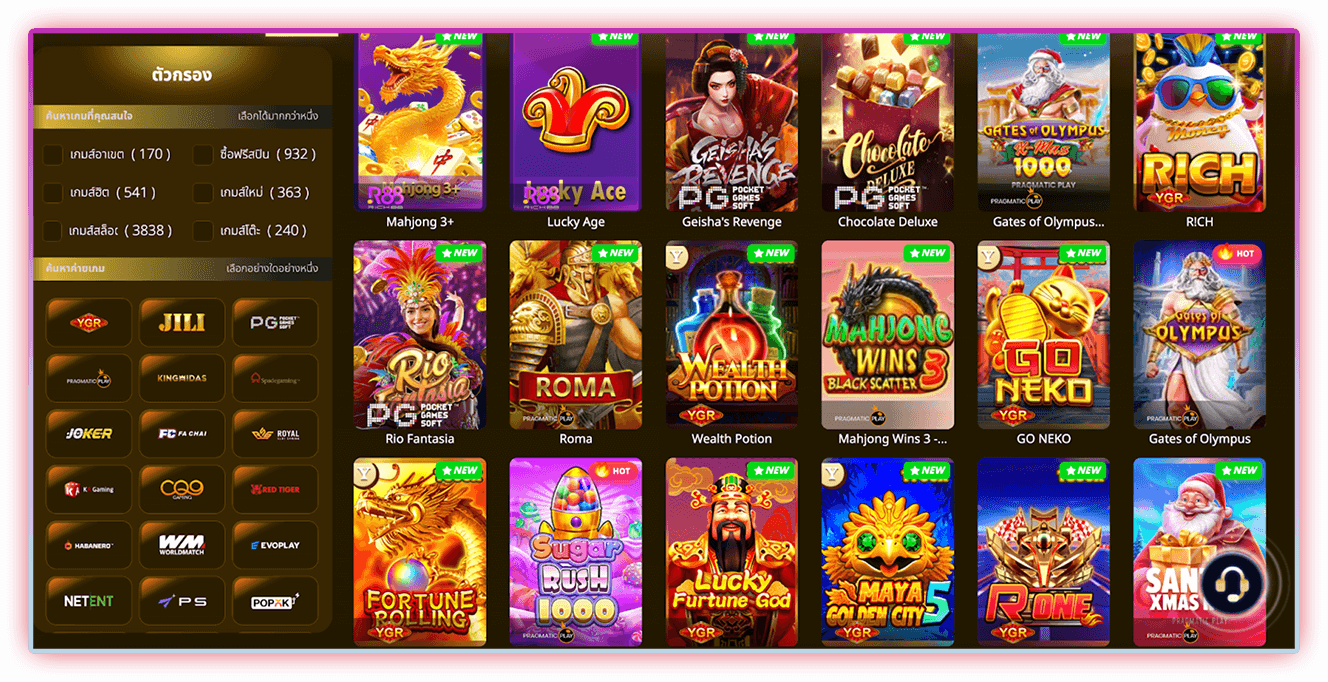Pick the WM WorldMatch provider logo
The image size is (1328, 682).
coord(182,545)
